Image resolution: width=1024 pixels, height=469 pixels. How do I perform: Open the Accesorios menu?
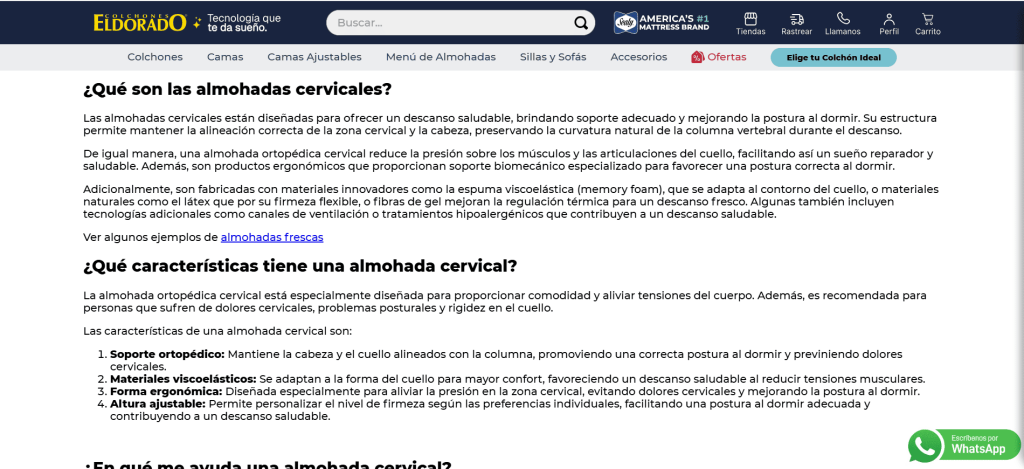click(638, 57)
